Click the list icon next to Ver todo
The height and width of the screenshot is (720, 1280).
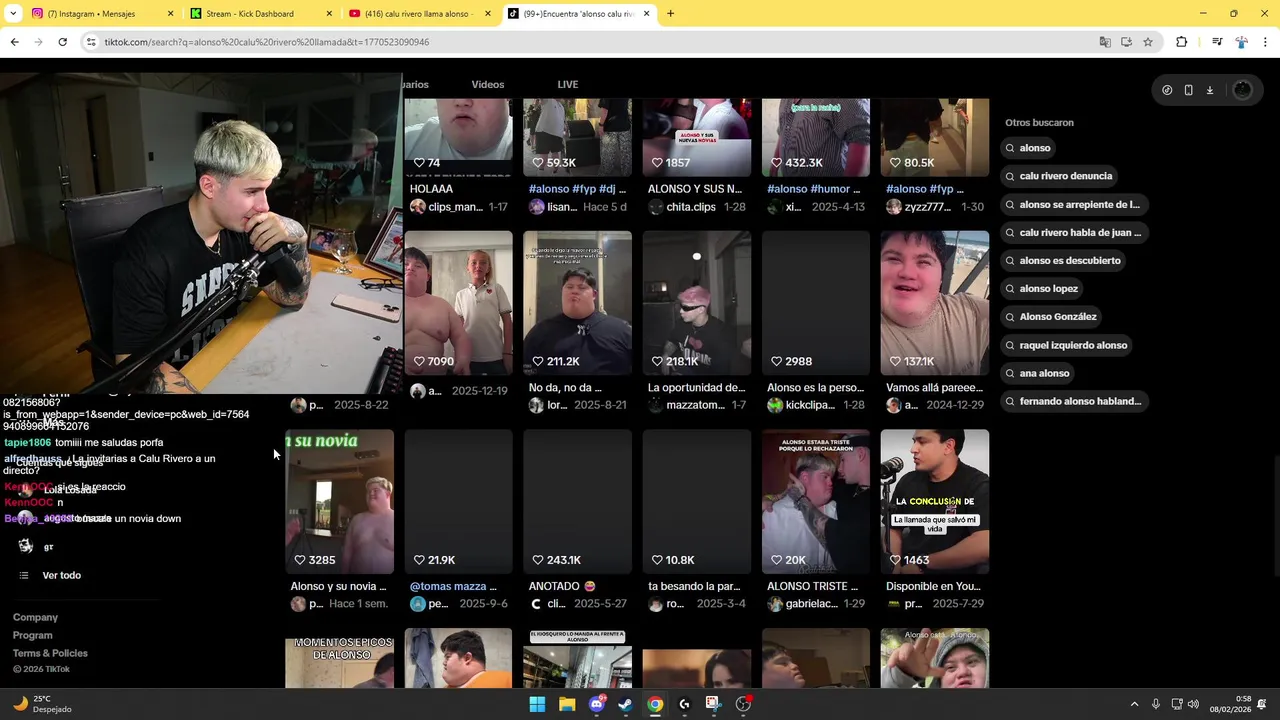24,575
